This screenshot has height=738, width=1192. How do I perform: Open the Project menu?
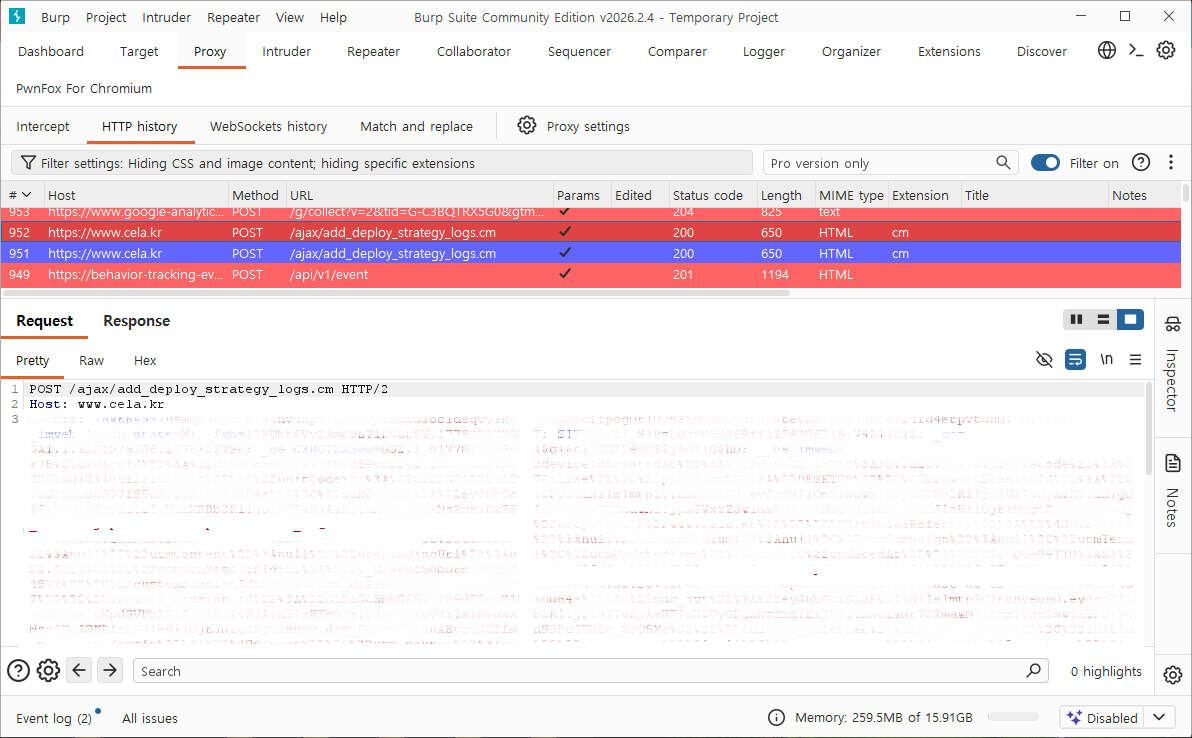(x=106, y=17)
